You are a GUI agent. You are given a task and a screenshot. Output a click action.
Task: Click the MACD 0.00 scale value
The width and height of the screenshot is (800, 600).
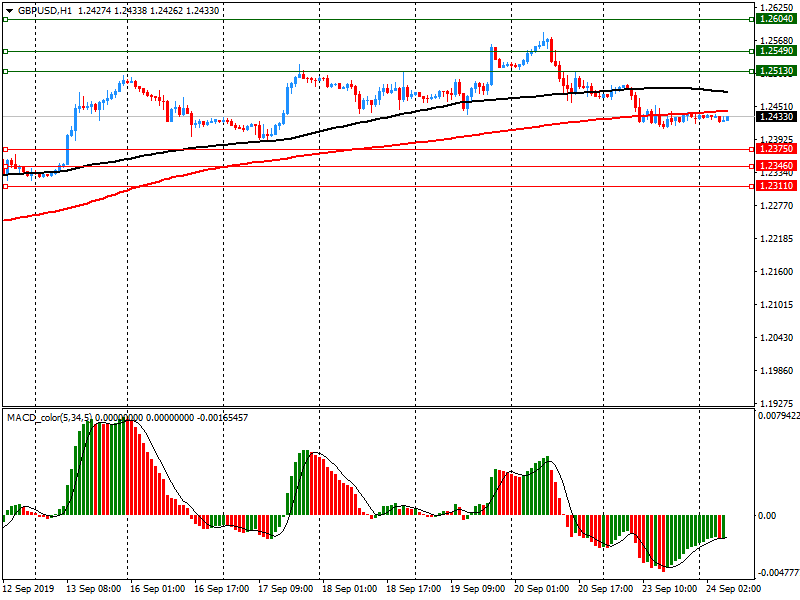(x=767, y=516)
